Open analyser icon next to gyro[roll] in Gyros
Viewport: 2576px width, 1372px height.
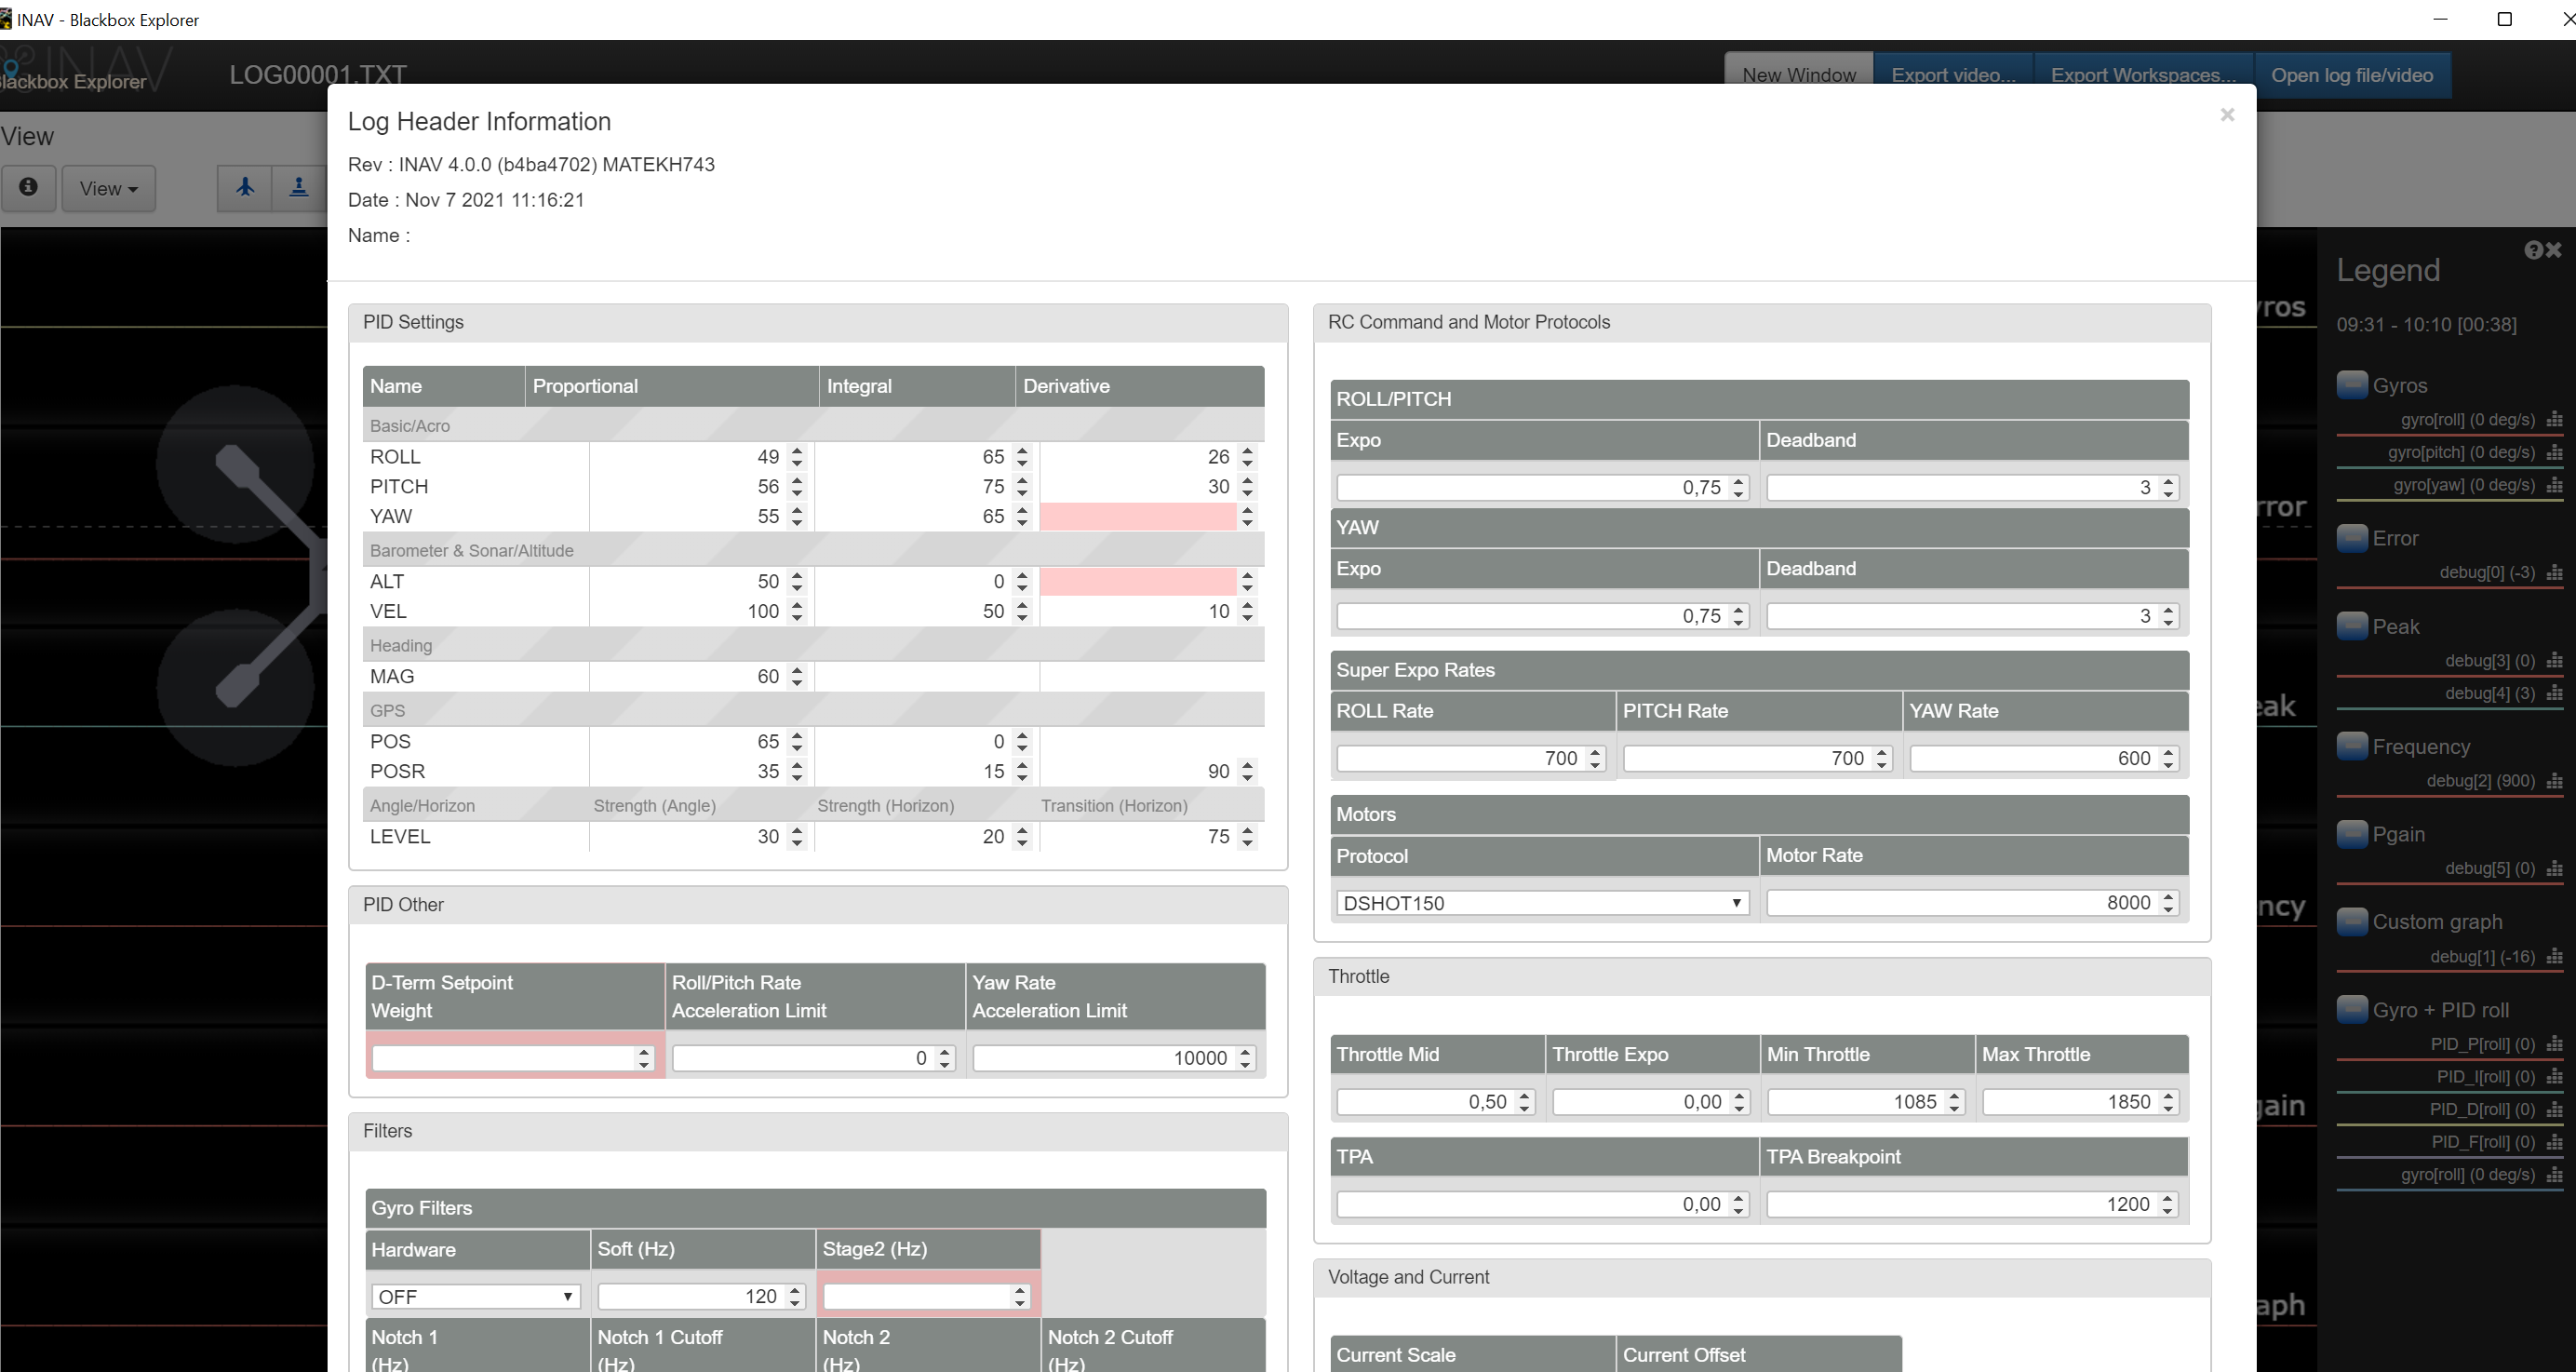coord(2554,420)
